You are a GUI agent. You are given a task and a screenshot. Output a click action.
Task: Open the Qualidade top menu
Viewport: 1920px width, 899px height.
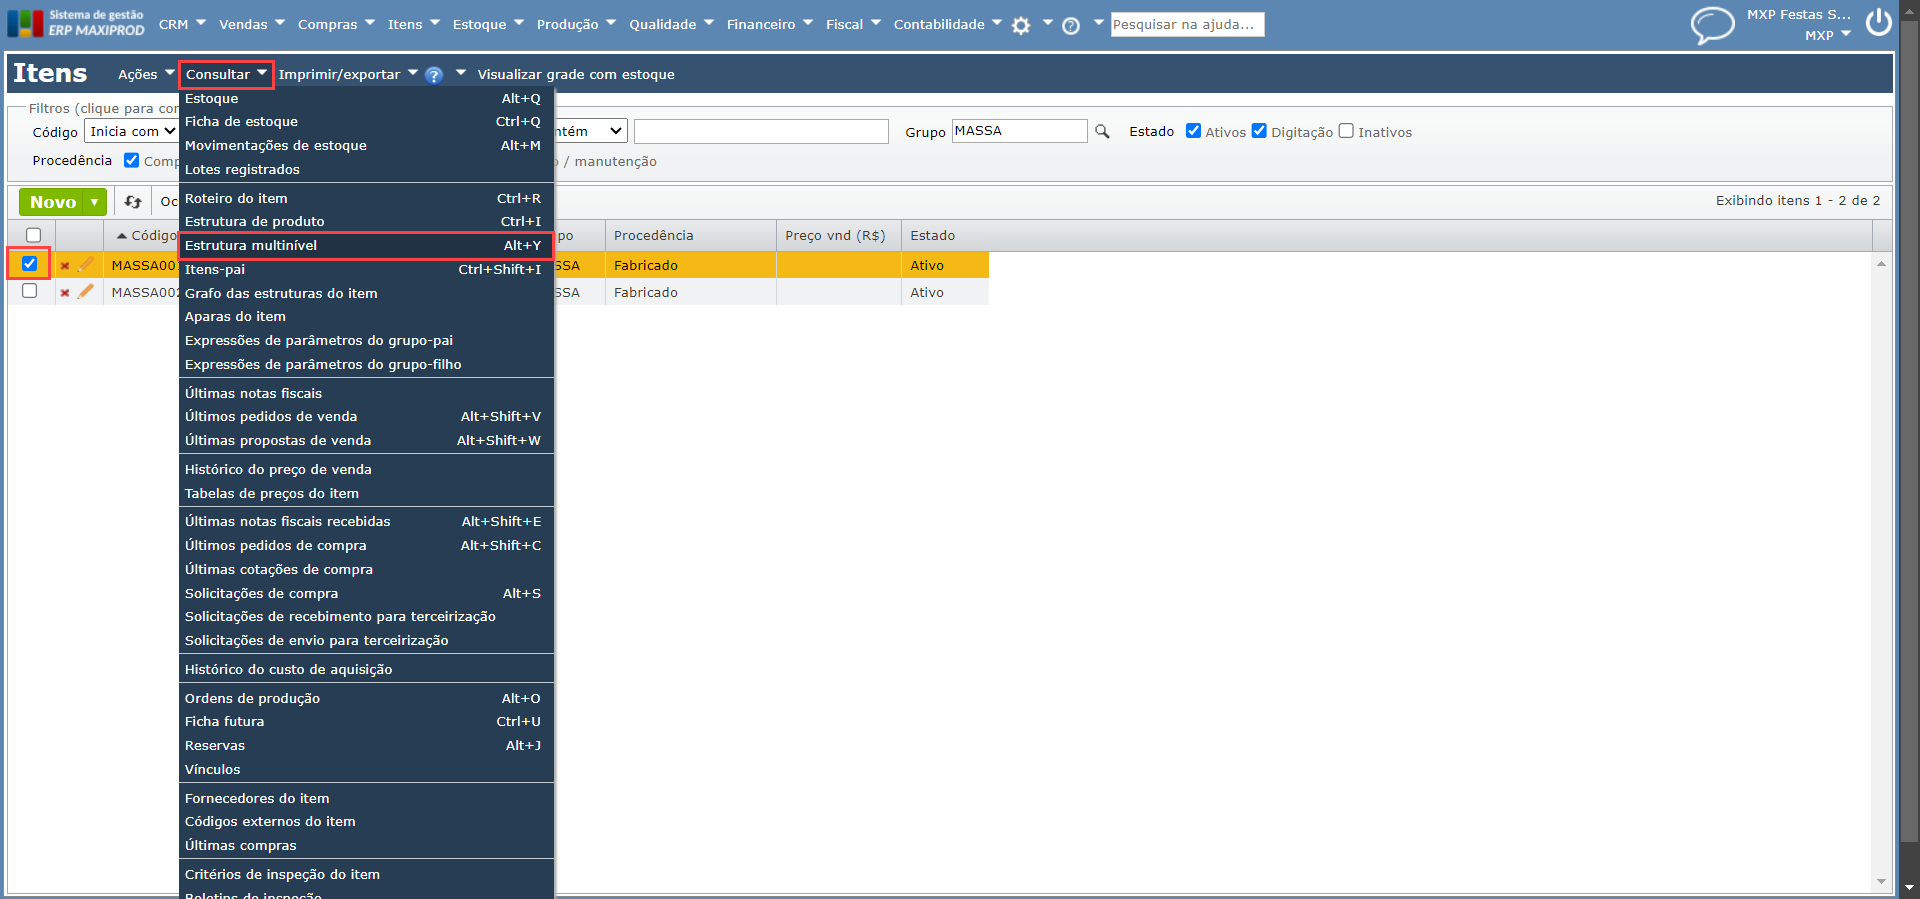click(671, 24)
